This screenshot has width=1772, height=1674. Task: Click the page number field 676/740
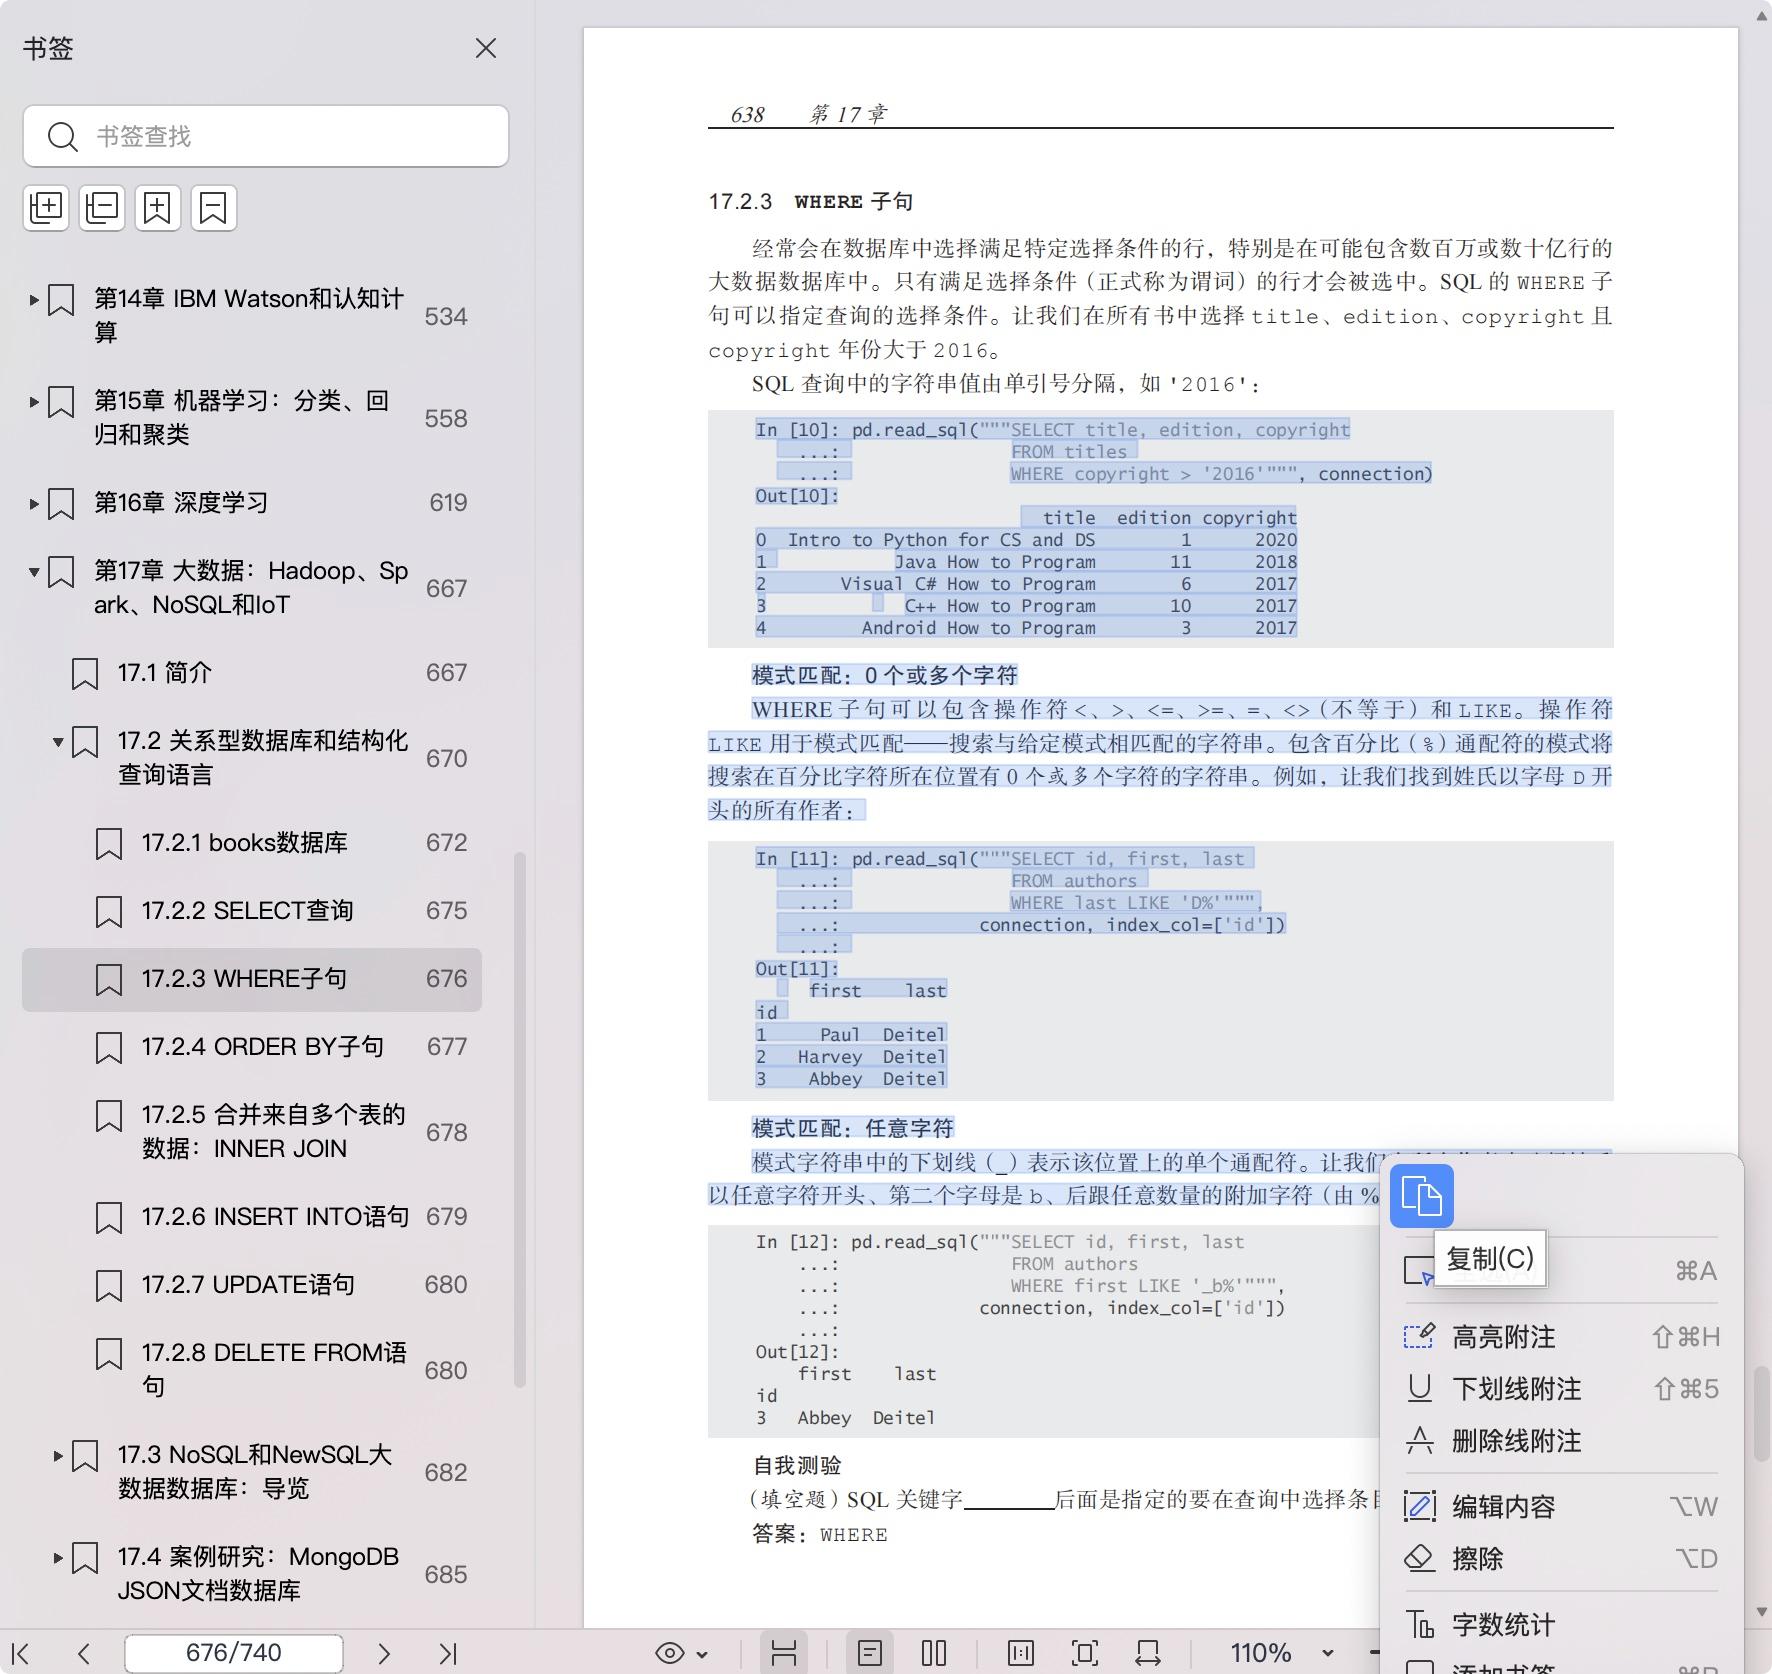click(234, 1653)
